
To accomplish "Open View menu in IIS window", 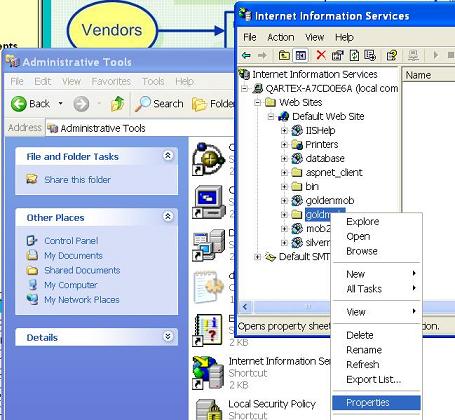I will tap(314, 37).
